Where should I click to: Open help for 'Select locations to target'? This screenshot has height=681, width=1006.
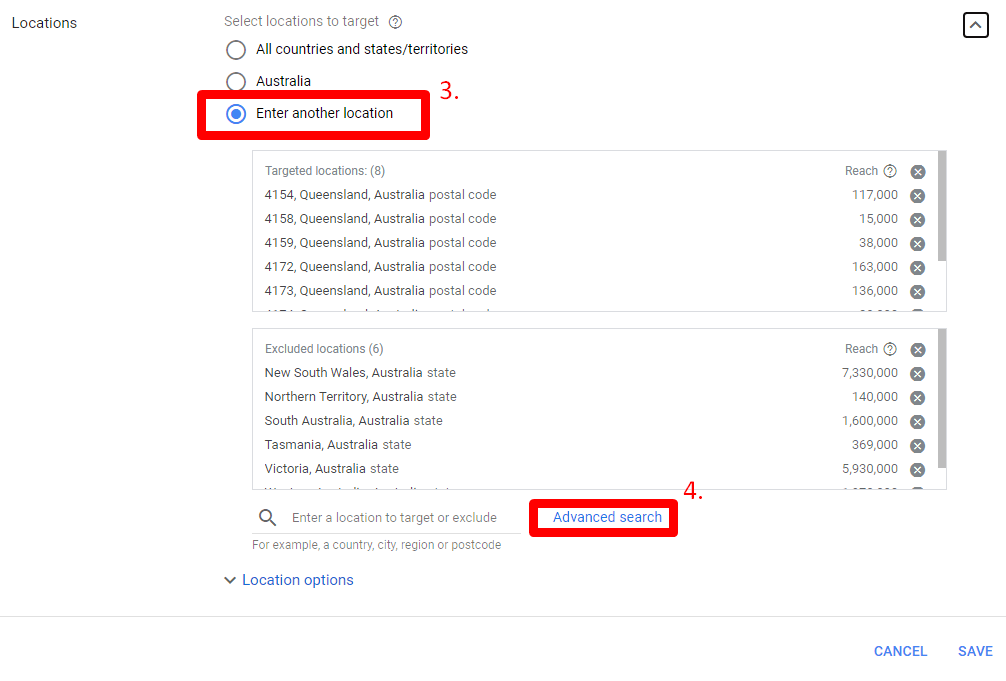(394, 21)
